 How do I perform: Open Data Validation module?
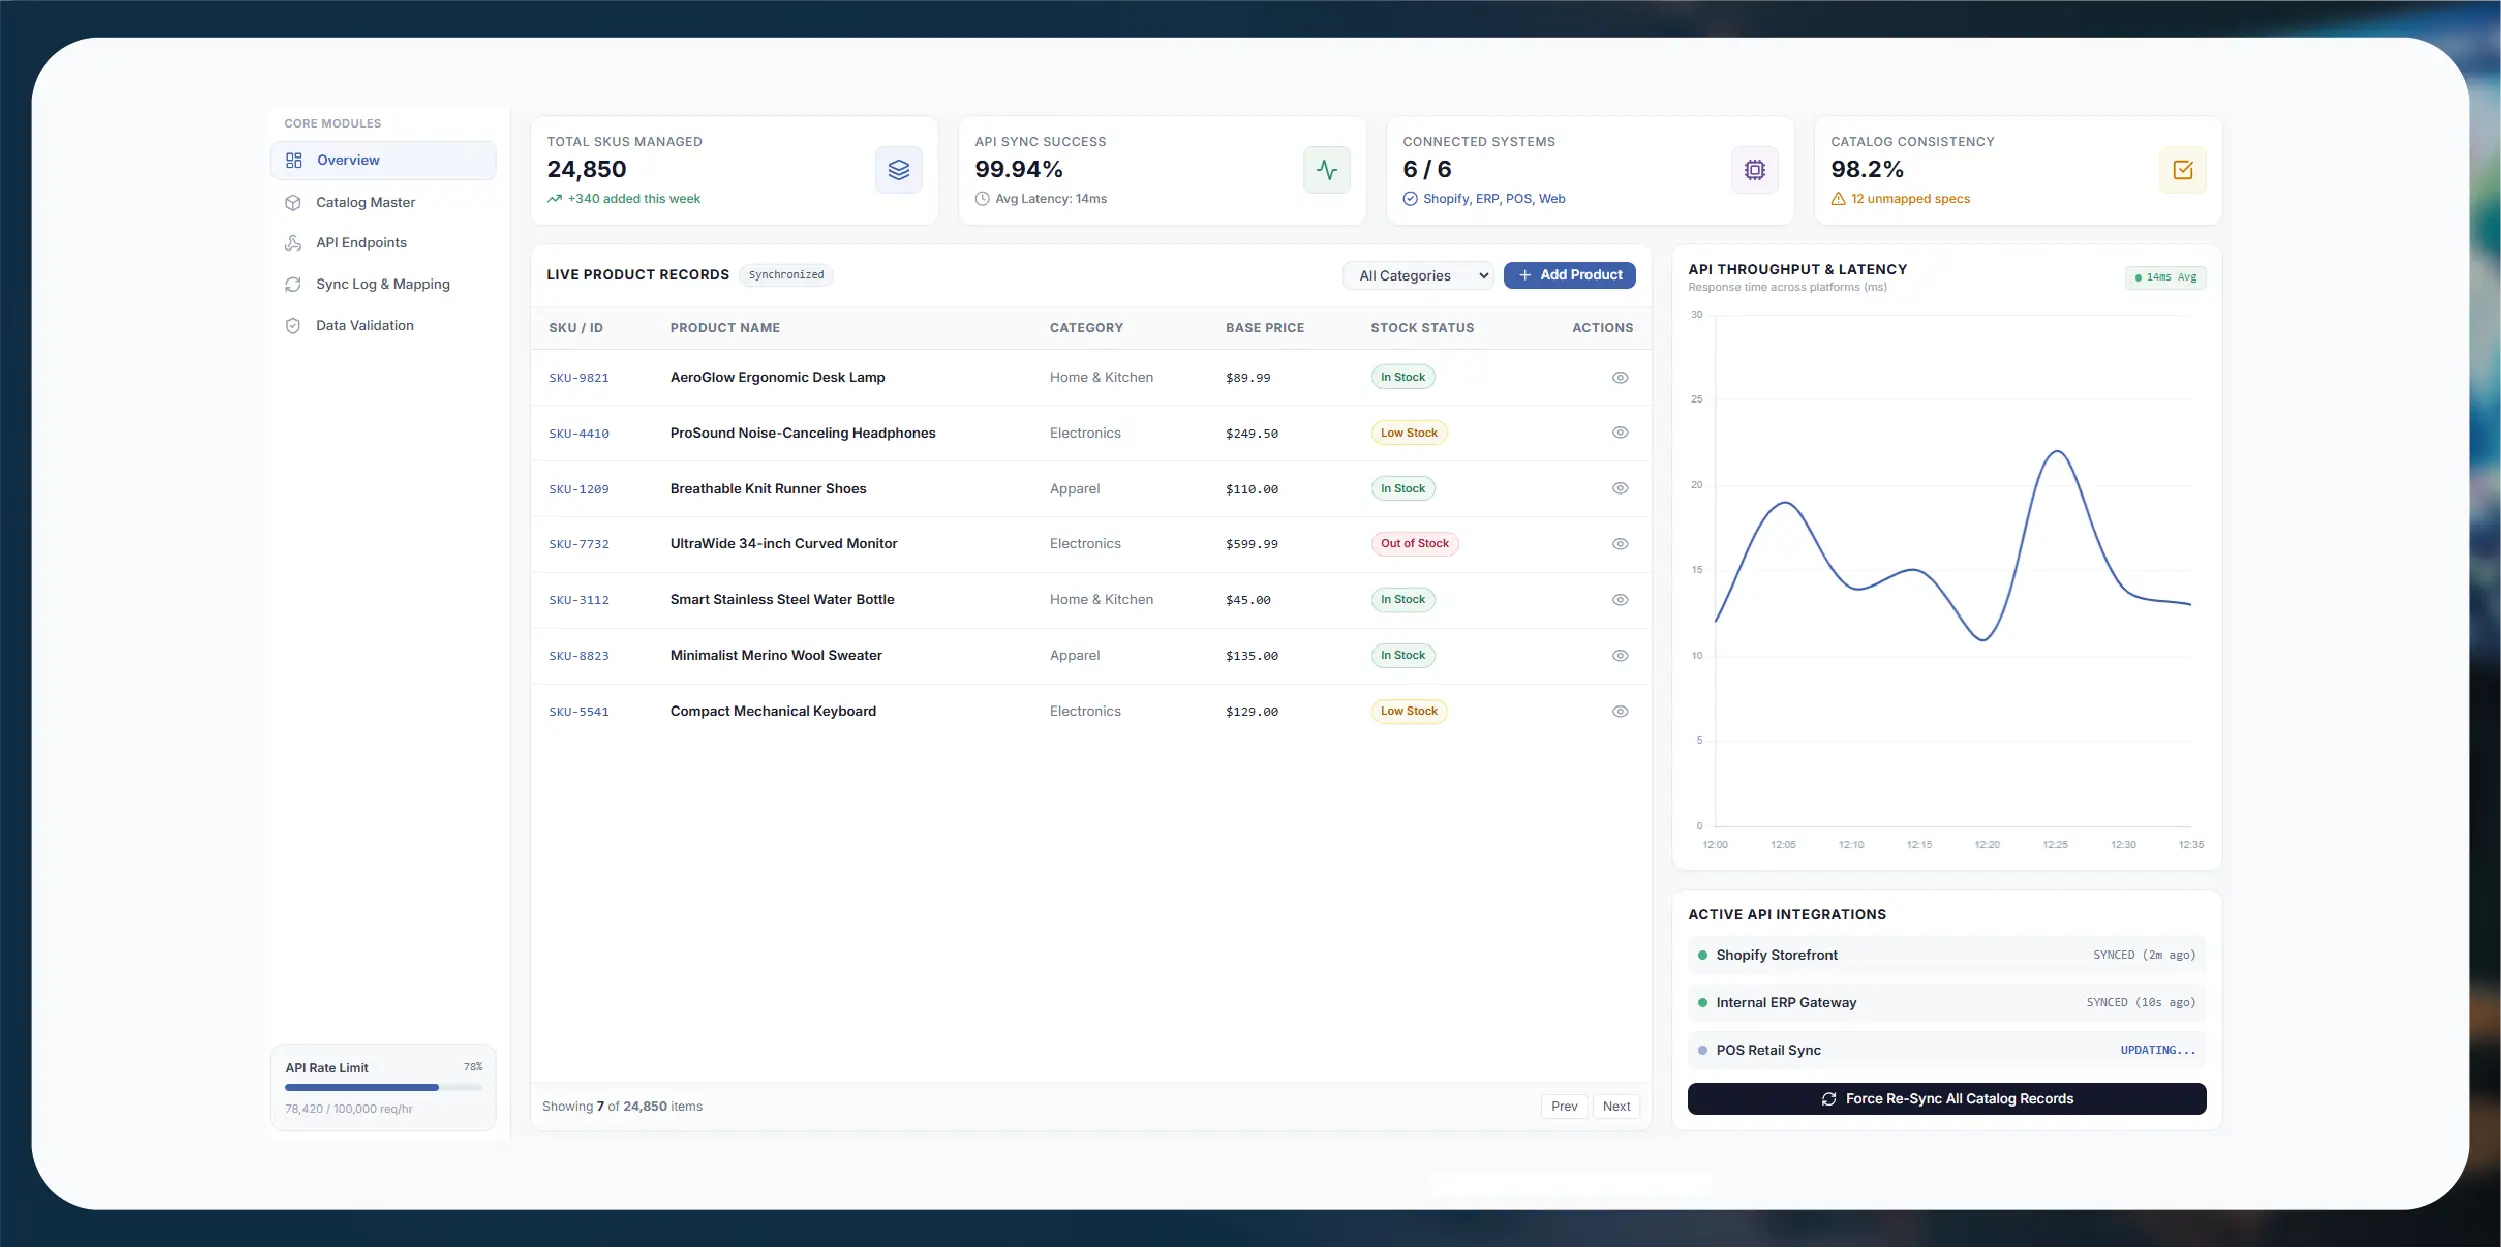383,326
